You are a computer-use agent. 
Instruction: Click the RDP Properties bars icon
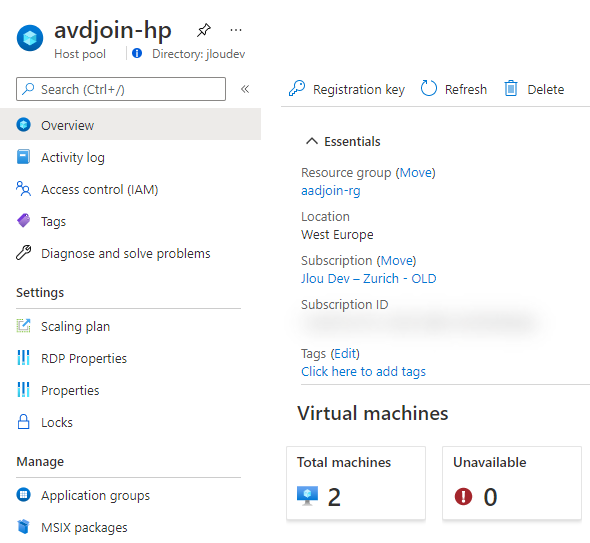(x=23, y=357)
